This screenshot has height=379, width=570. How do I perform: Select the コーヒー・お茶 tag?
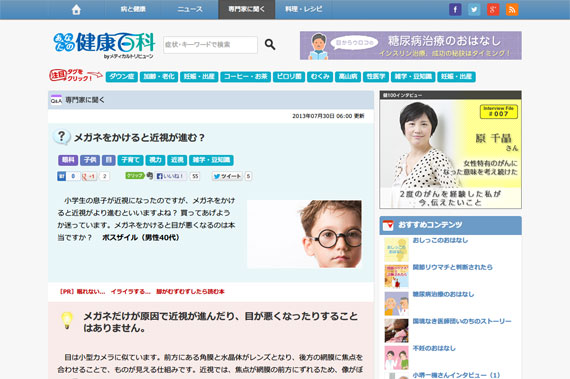coord(245,77)
